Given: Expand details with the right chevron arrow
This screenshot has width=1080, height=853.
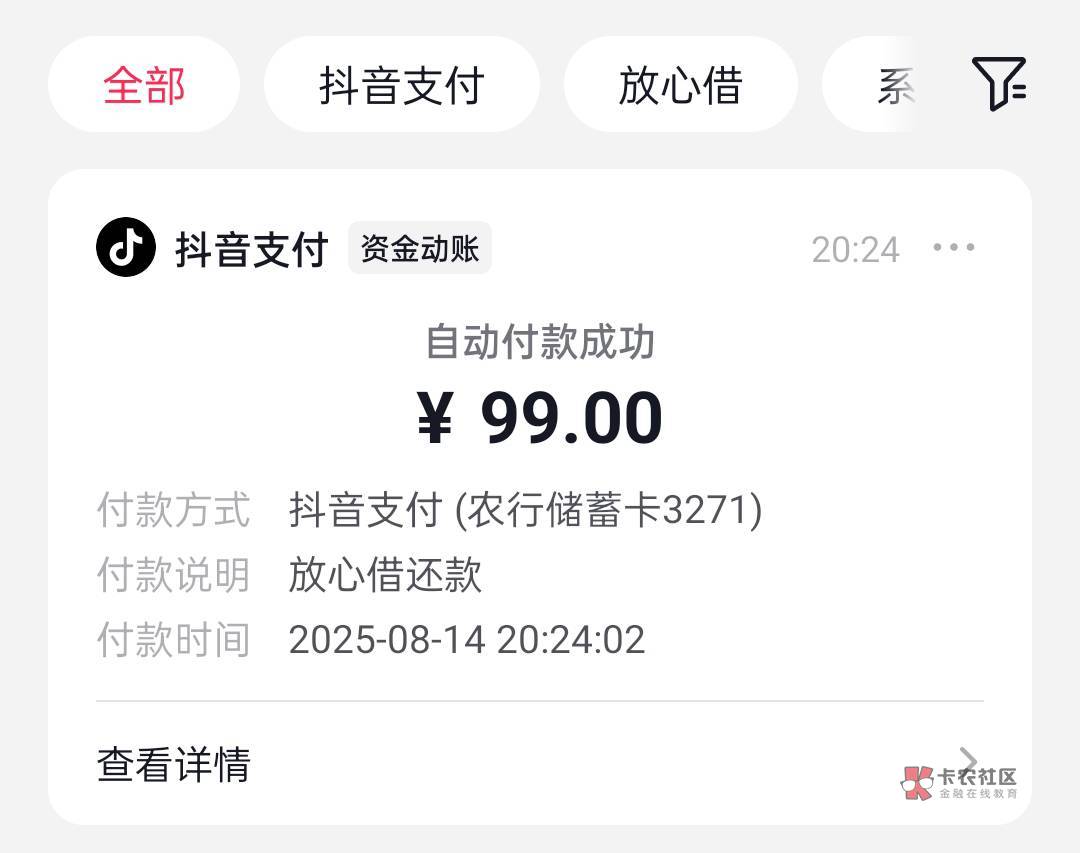Looking at the screenshot, I should 967,761.
